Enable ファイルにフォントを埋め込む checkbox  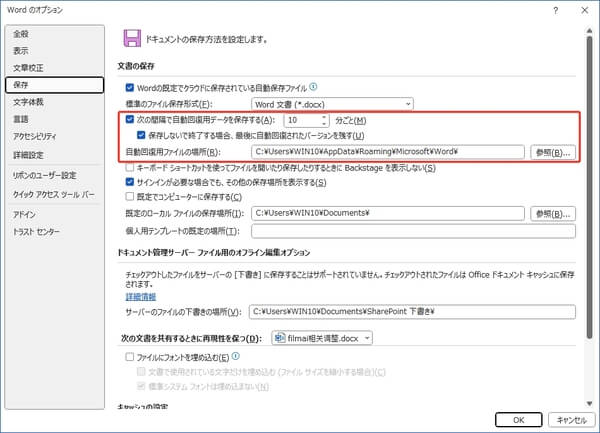[130, 357]
